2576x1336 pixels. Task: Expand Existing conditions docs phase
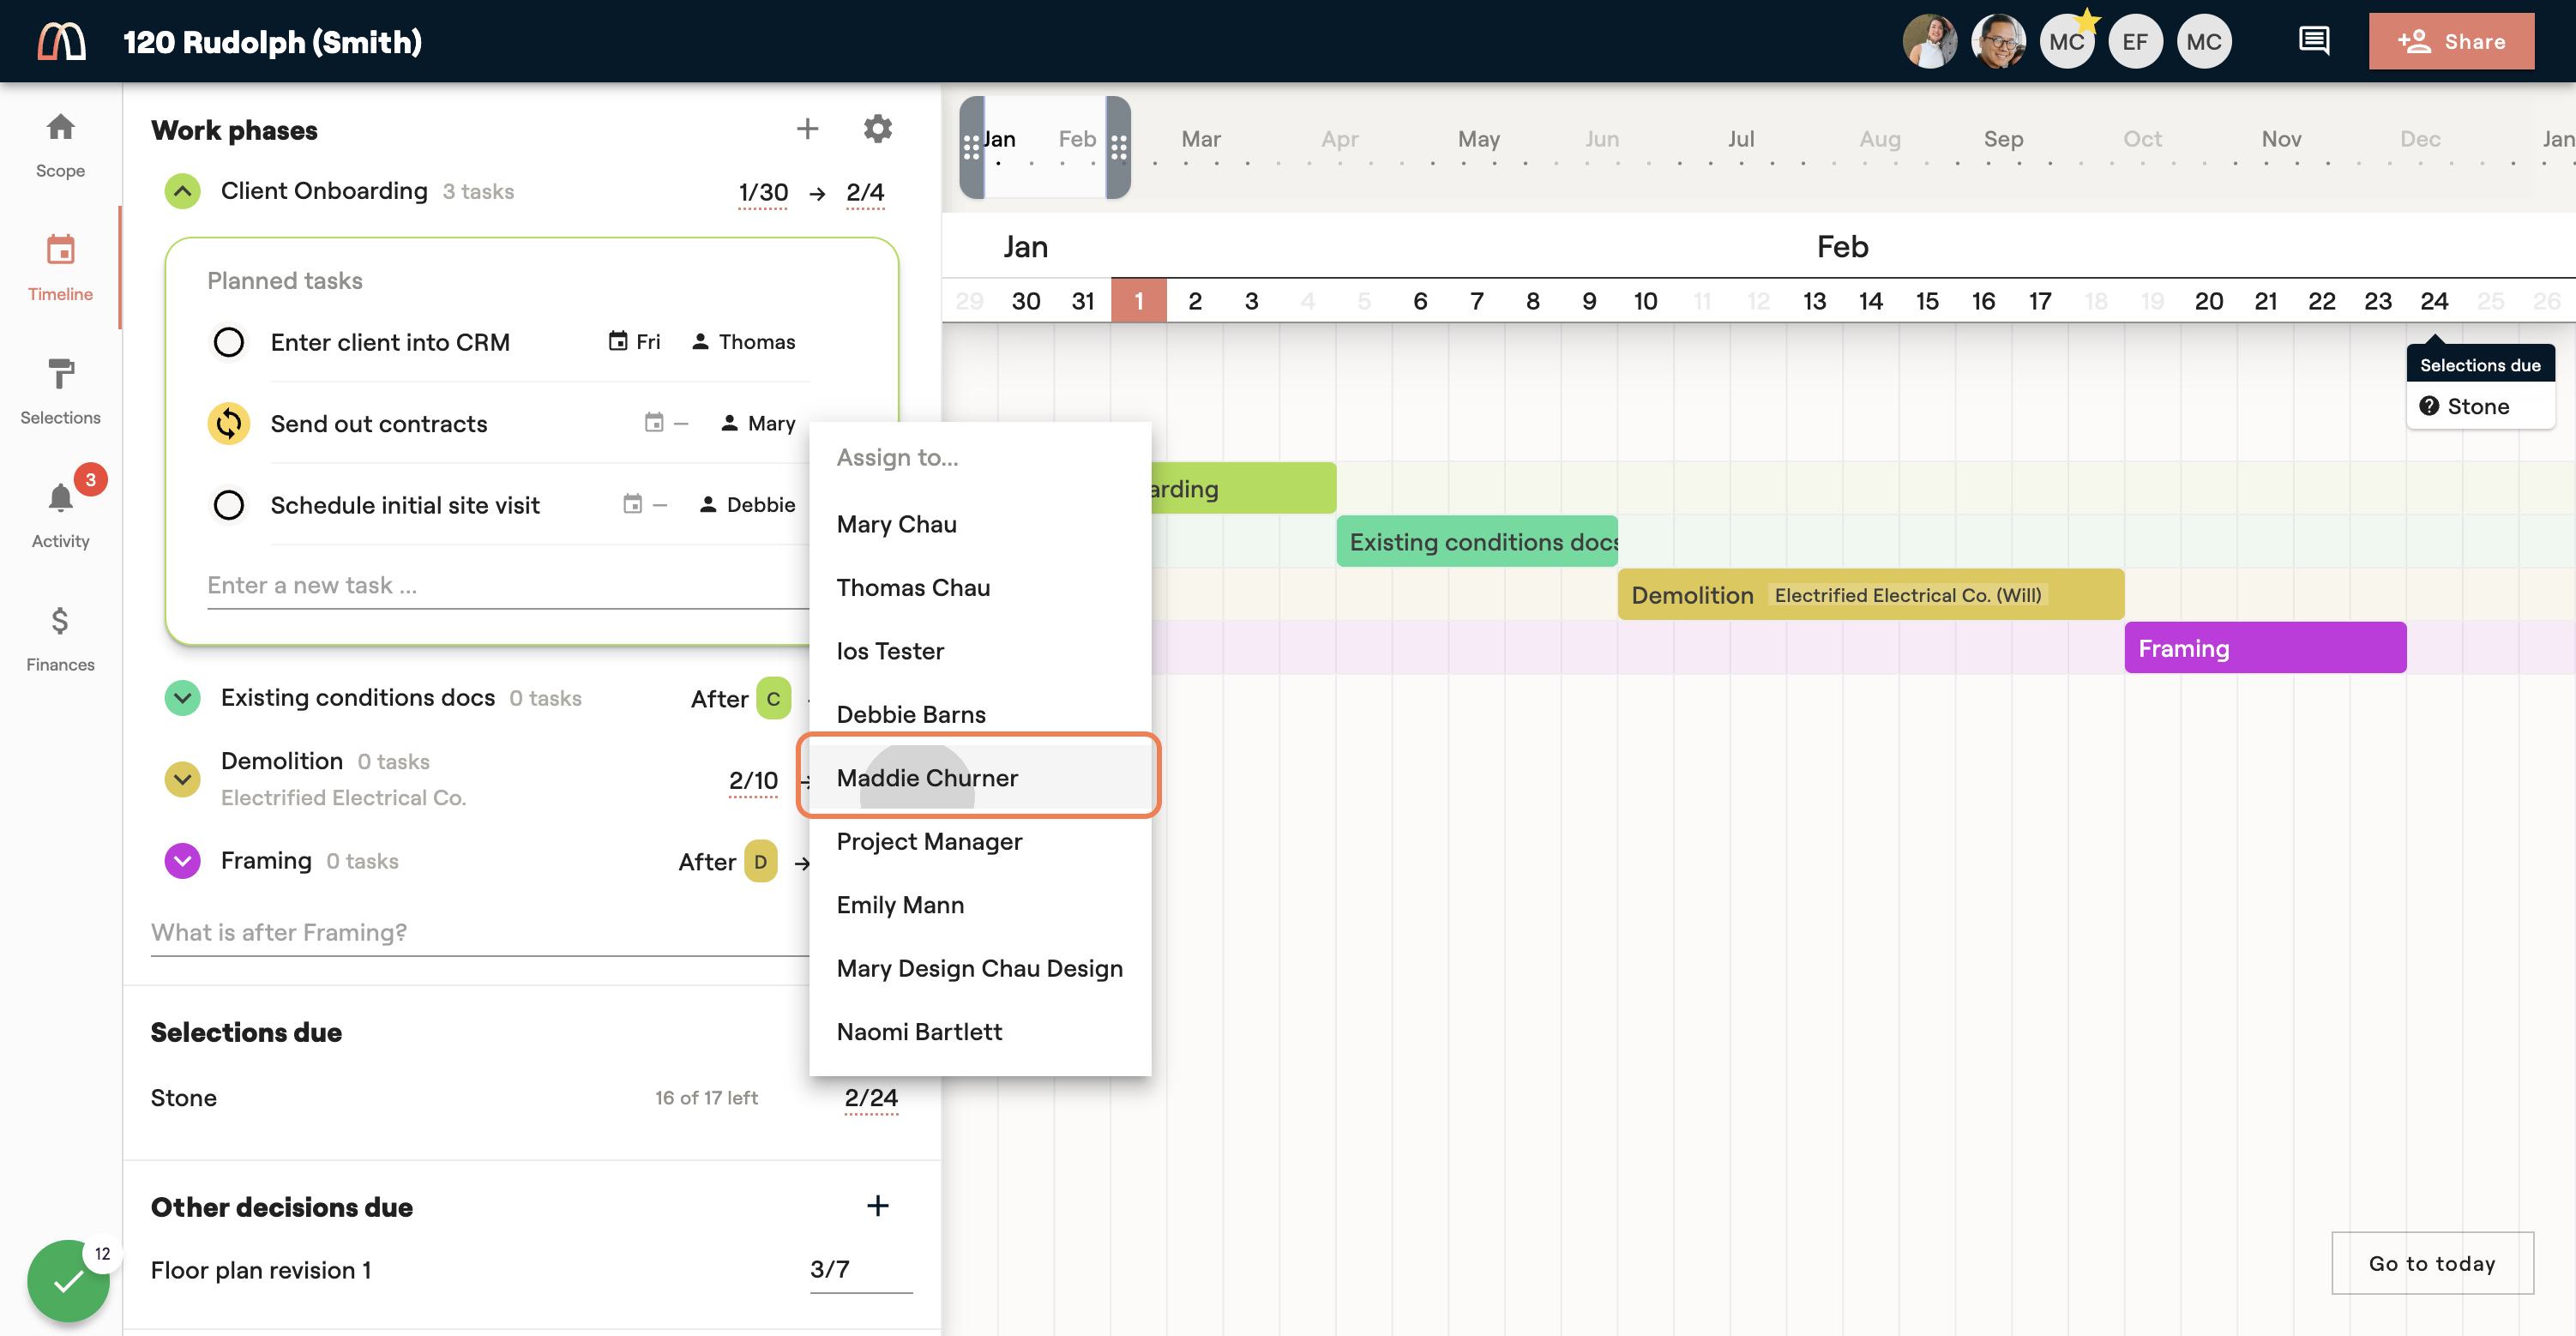[x=182, y=698]
